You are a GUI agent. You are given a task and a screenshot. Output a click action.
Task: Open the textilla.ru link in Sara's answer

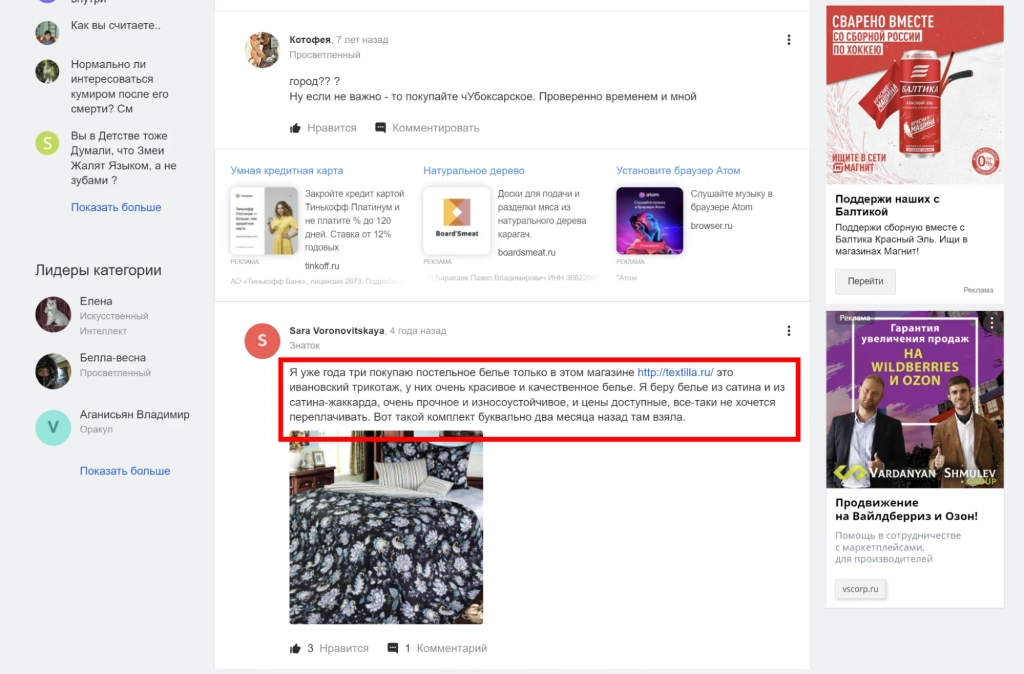tap(675, 372)
